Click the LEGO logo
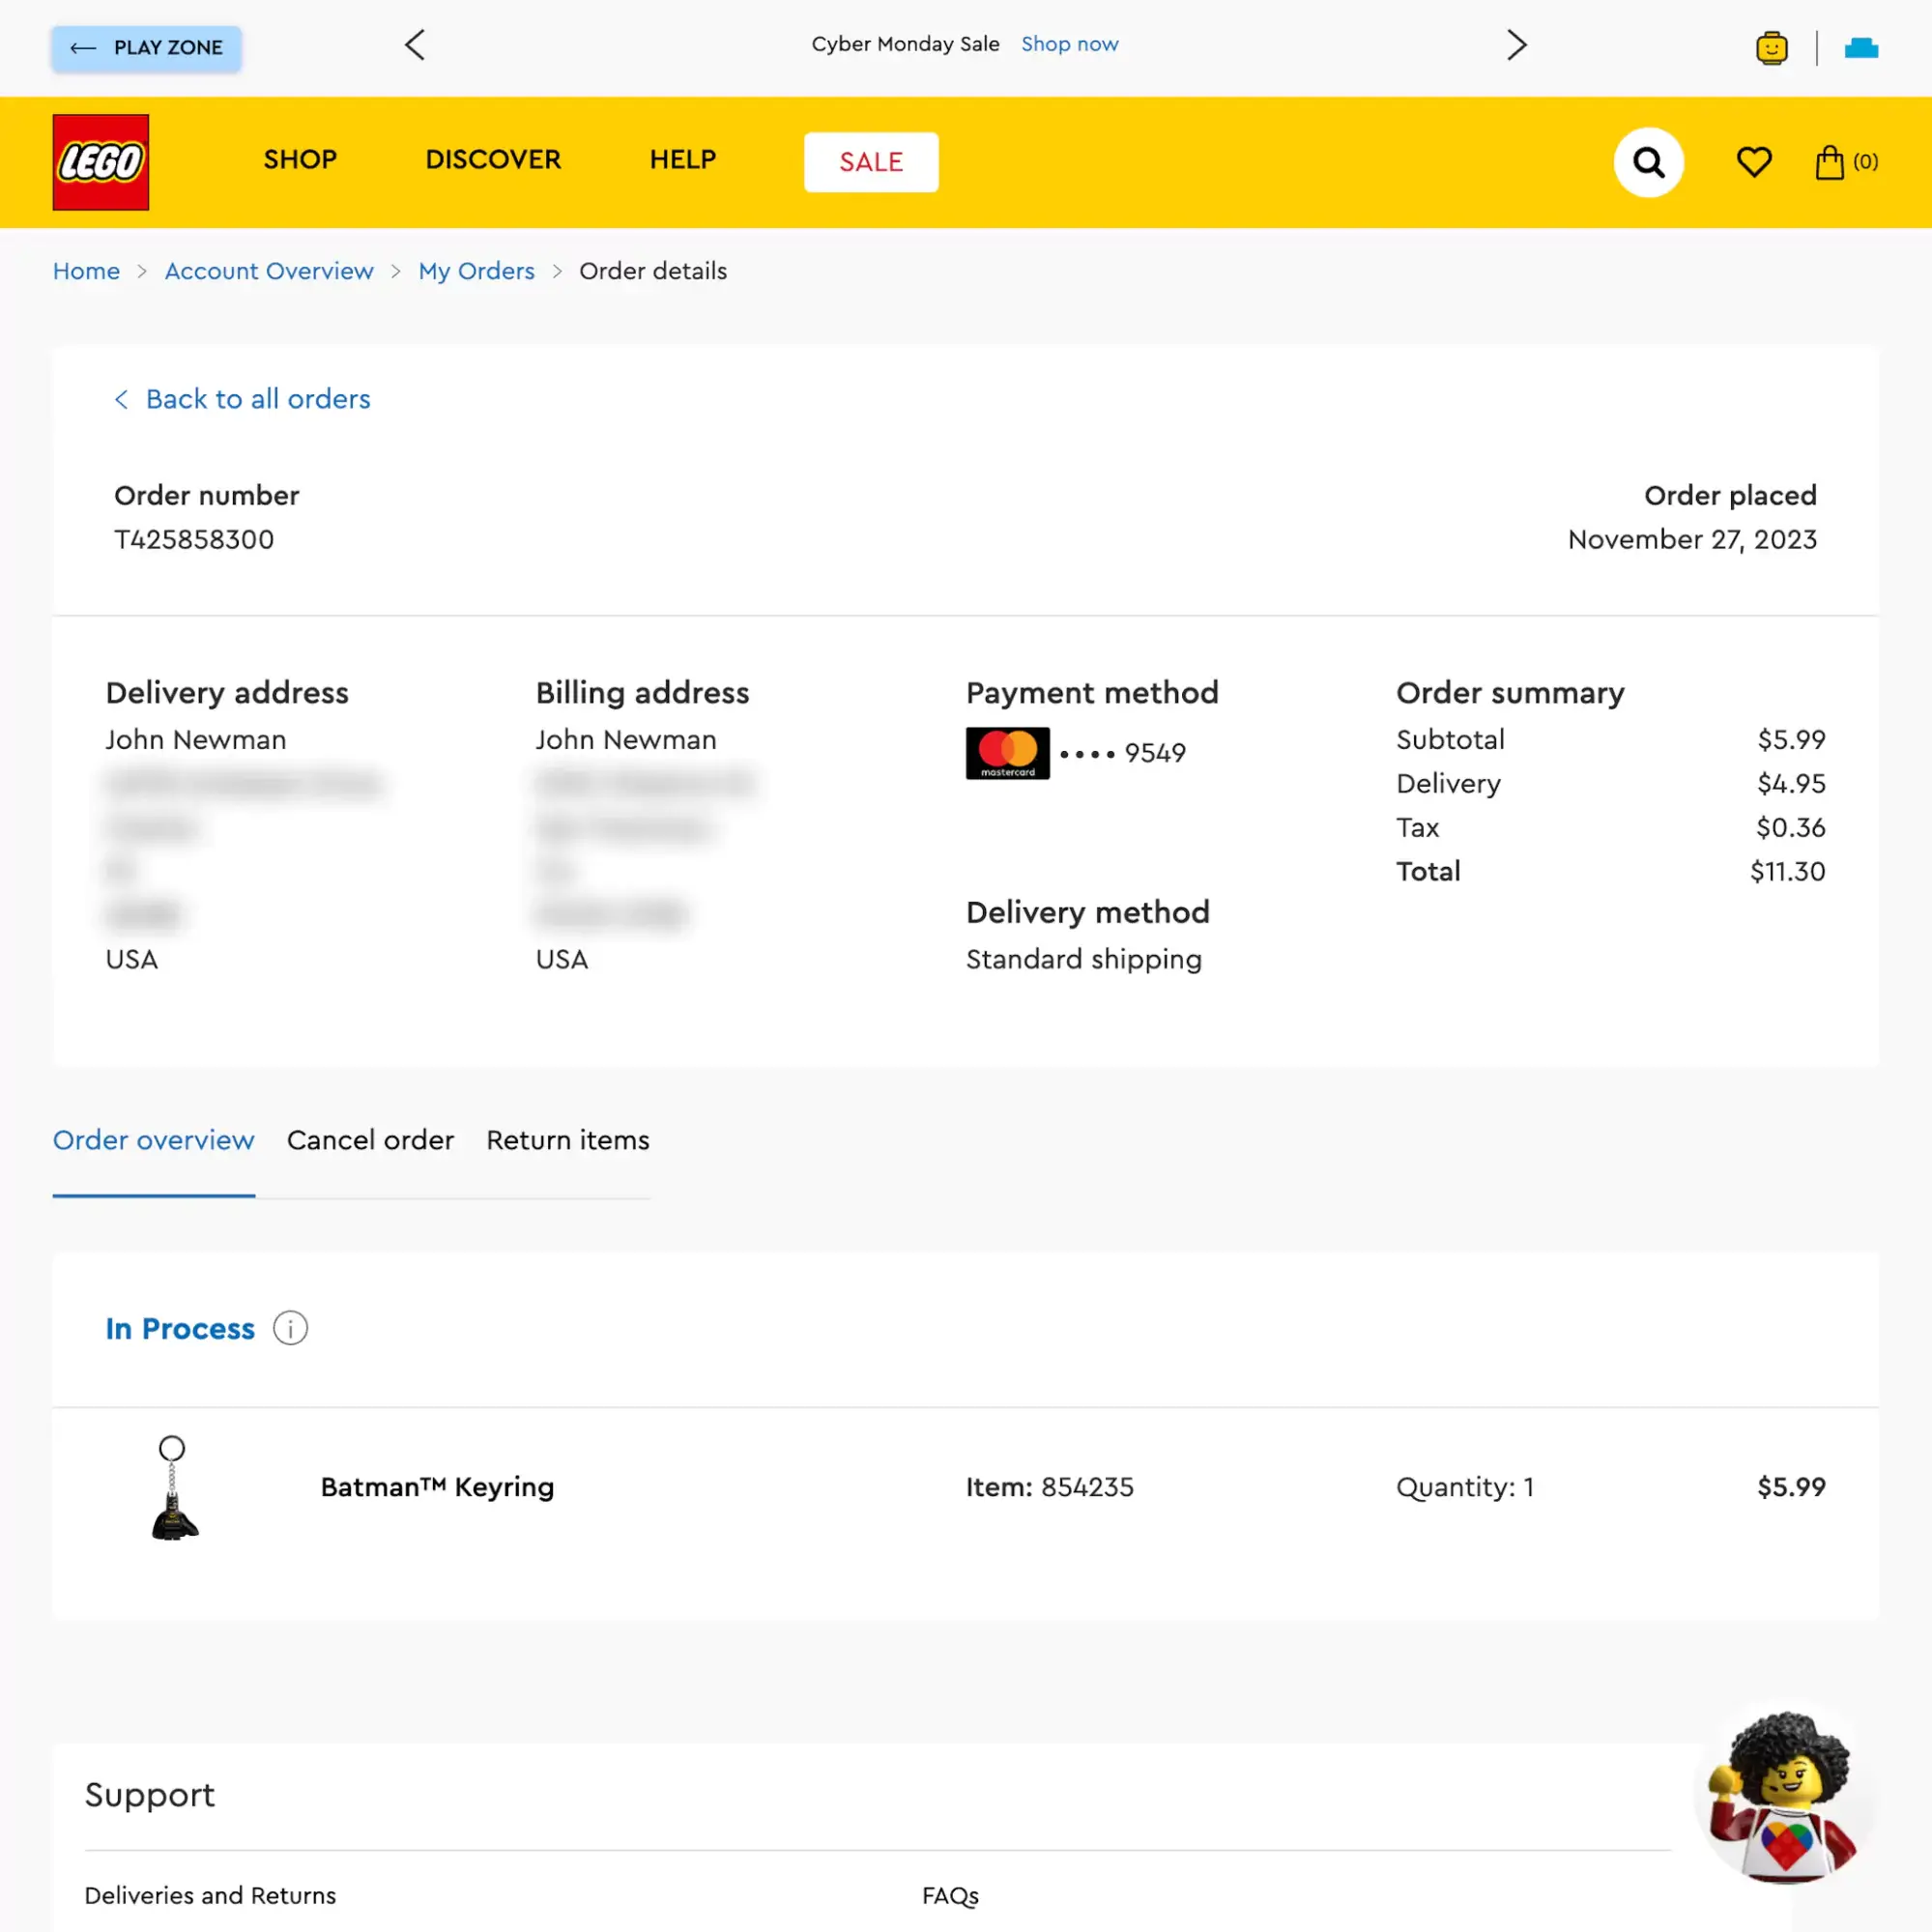This screenshot has width=1932, height=1932. pos(101,162)
